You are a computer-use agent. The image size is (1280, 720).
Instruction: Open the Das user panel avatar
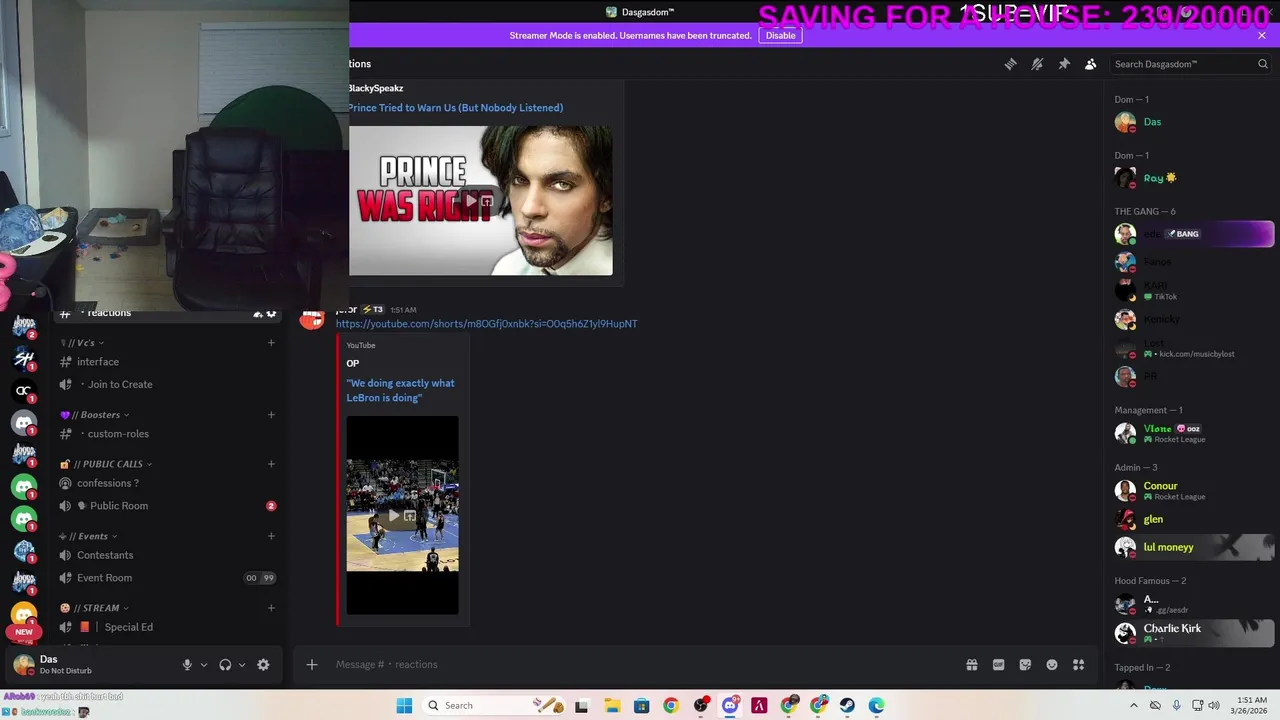coord(24,665)
